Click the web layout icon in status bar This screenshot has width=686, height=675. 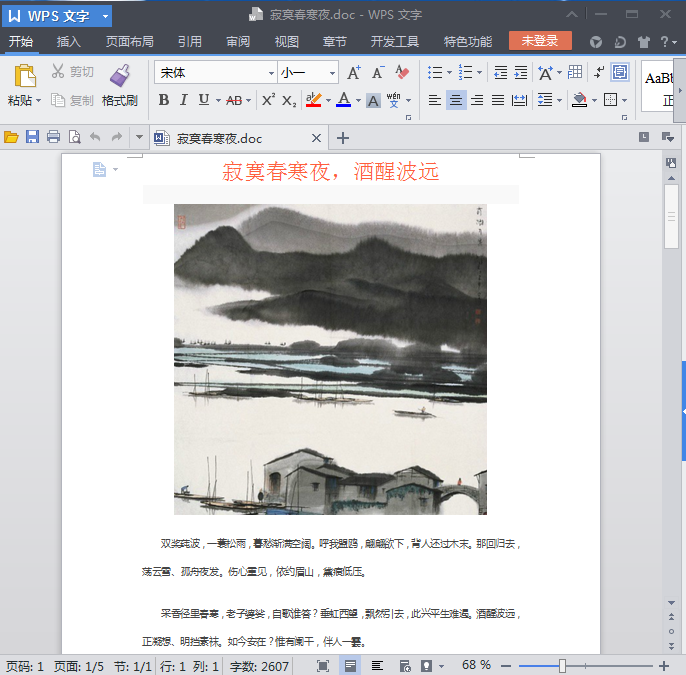click(x=405, y=666)
